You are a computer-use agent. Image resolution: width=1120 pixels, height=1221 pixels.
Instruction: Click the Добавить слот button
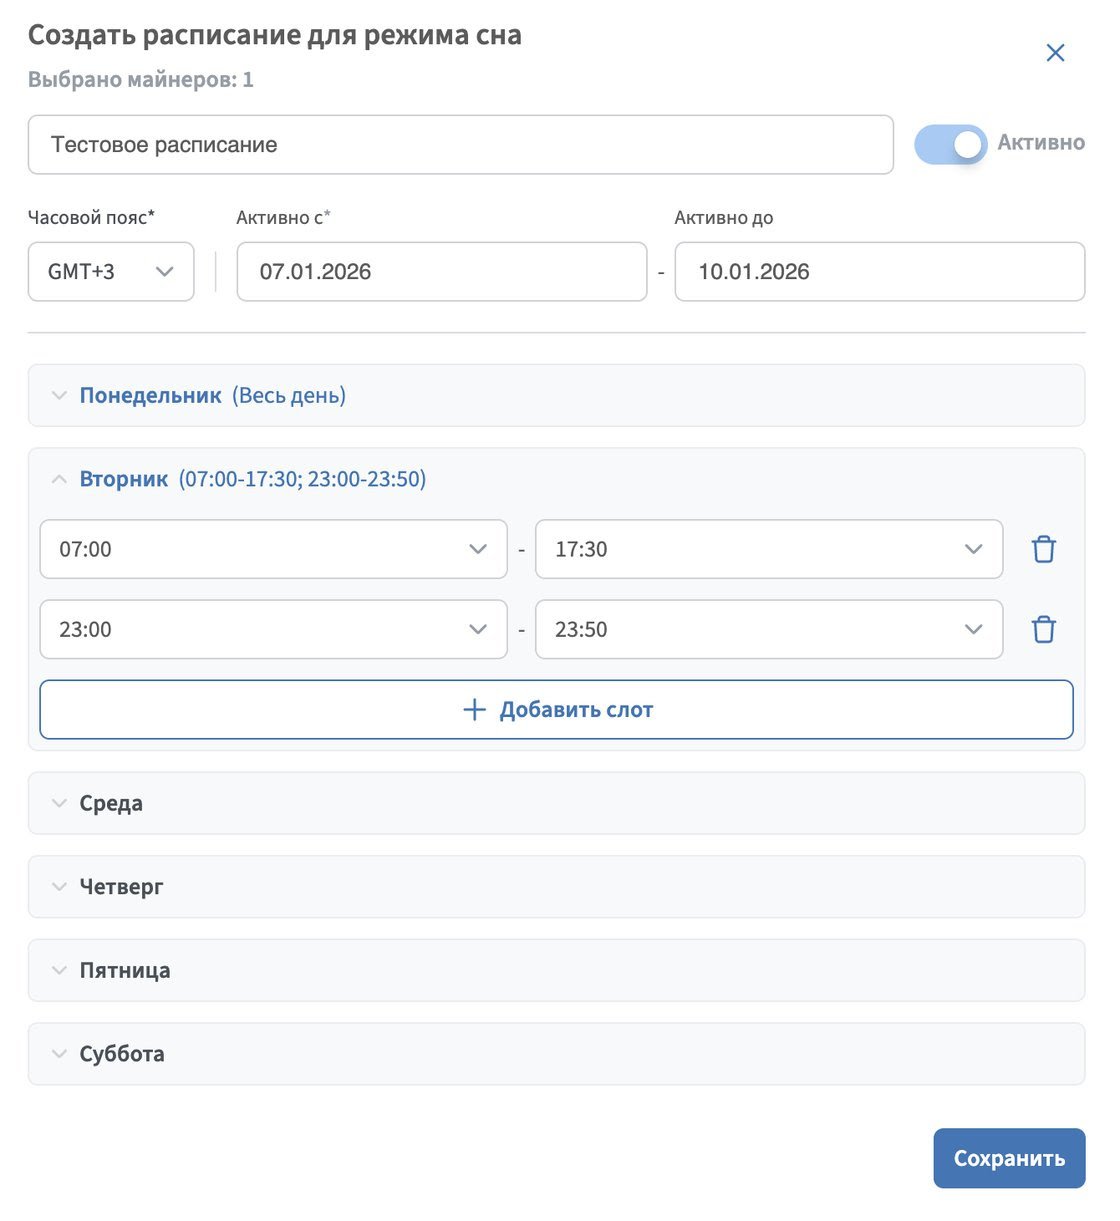tap(556, 710)
